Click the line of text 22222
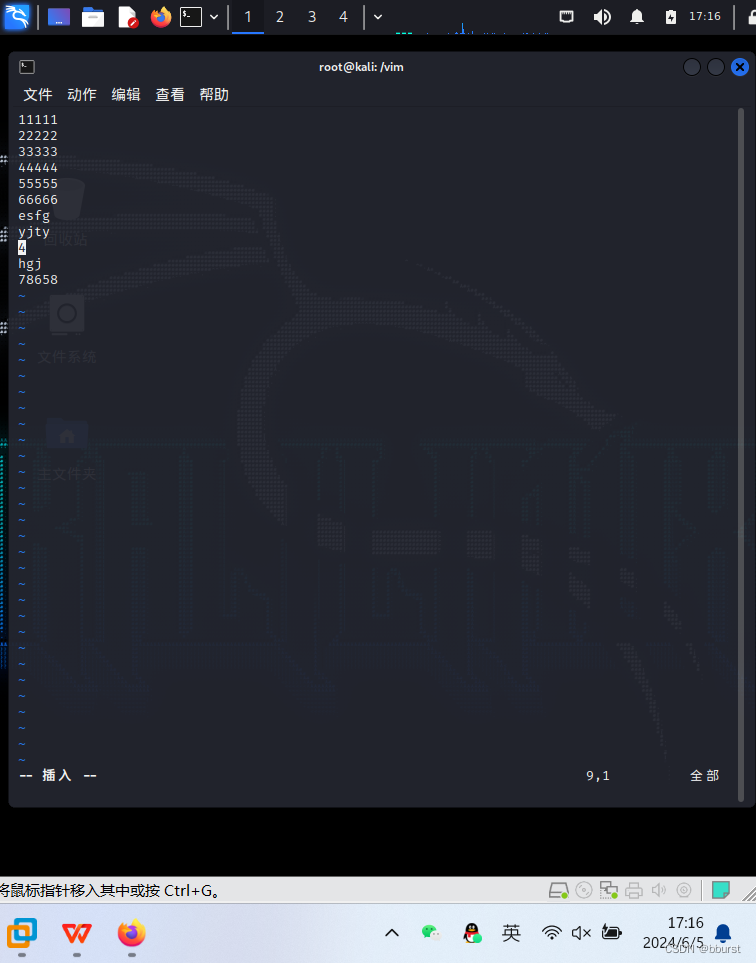Viewport: 756px width, 963px height. click(38, 136)
